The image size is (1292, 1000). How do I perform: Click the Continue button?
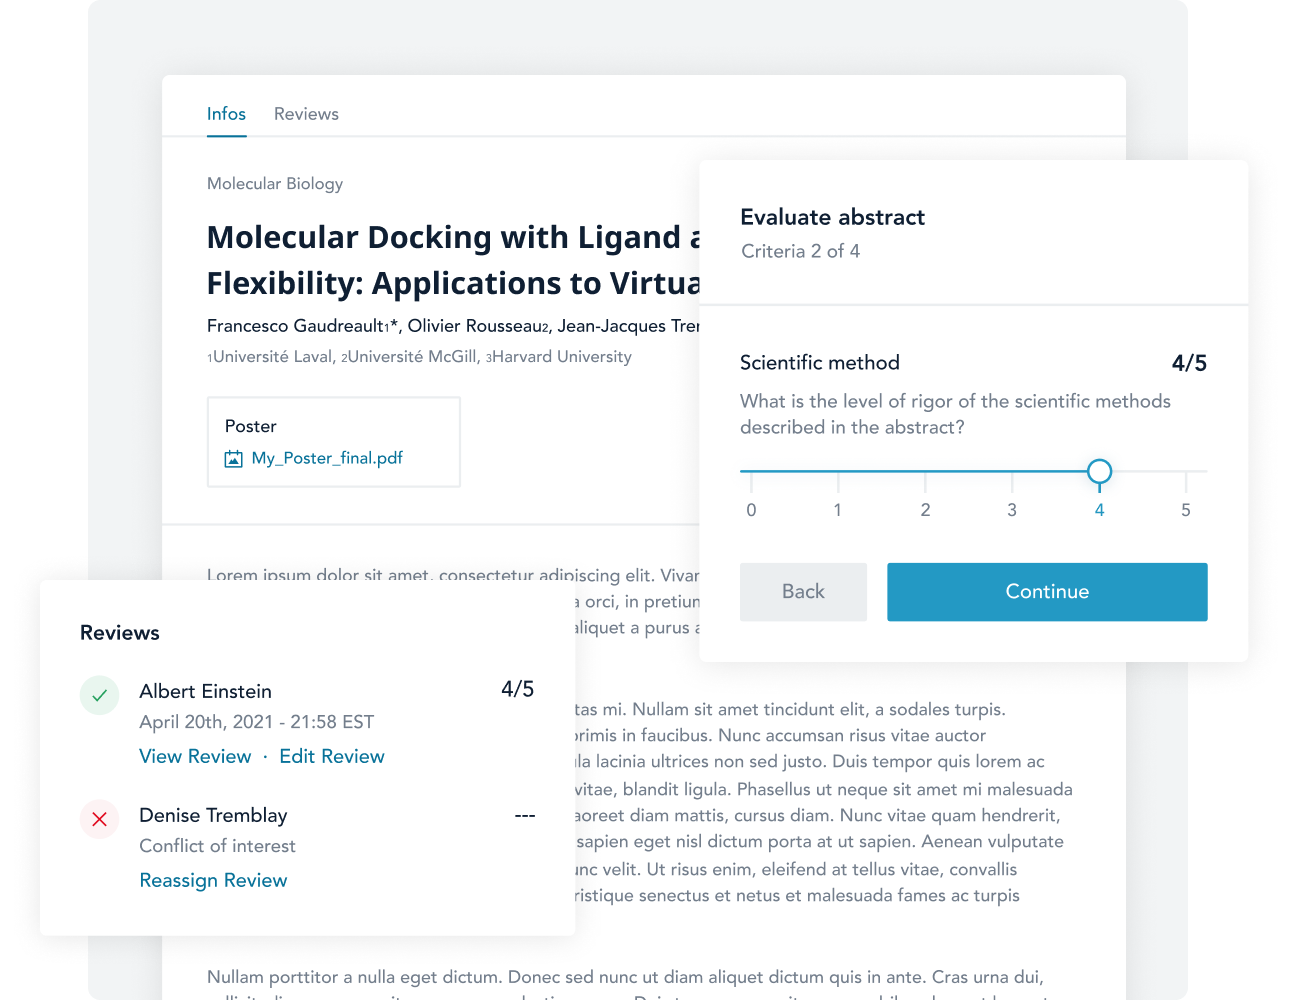click(1047, 592)
